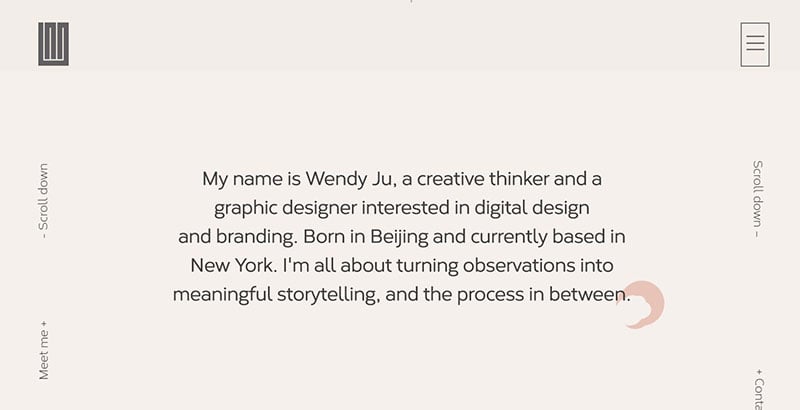This screenshot has width=800, height=410.
Task: Click the pink crescent cursor shape
Action: [641, 305]
